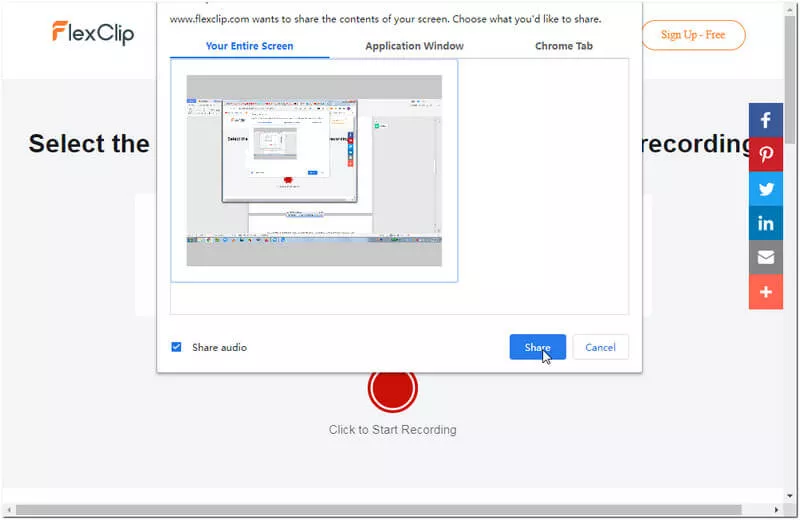Click the scroll down arrow
Screen dimensions: 800x520
(x=790, y=496)
